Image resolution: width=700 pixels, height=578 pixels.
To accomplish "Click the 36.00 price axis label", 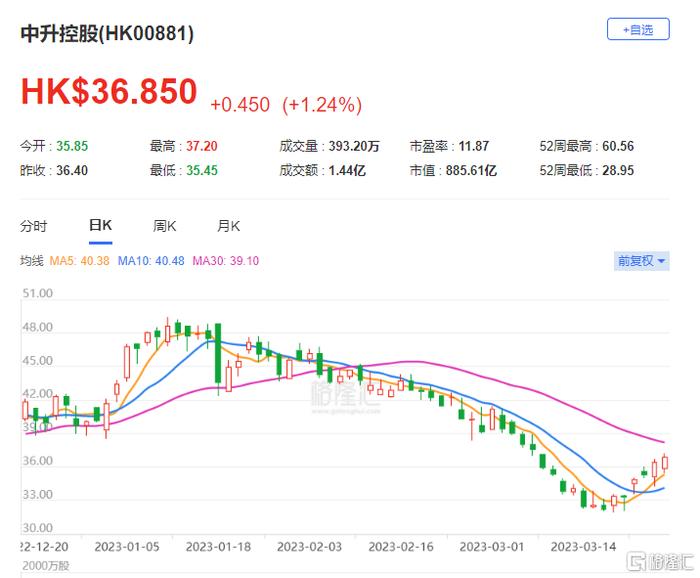I will tap(38, 461).
